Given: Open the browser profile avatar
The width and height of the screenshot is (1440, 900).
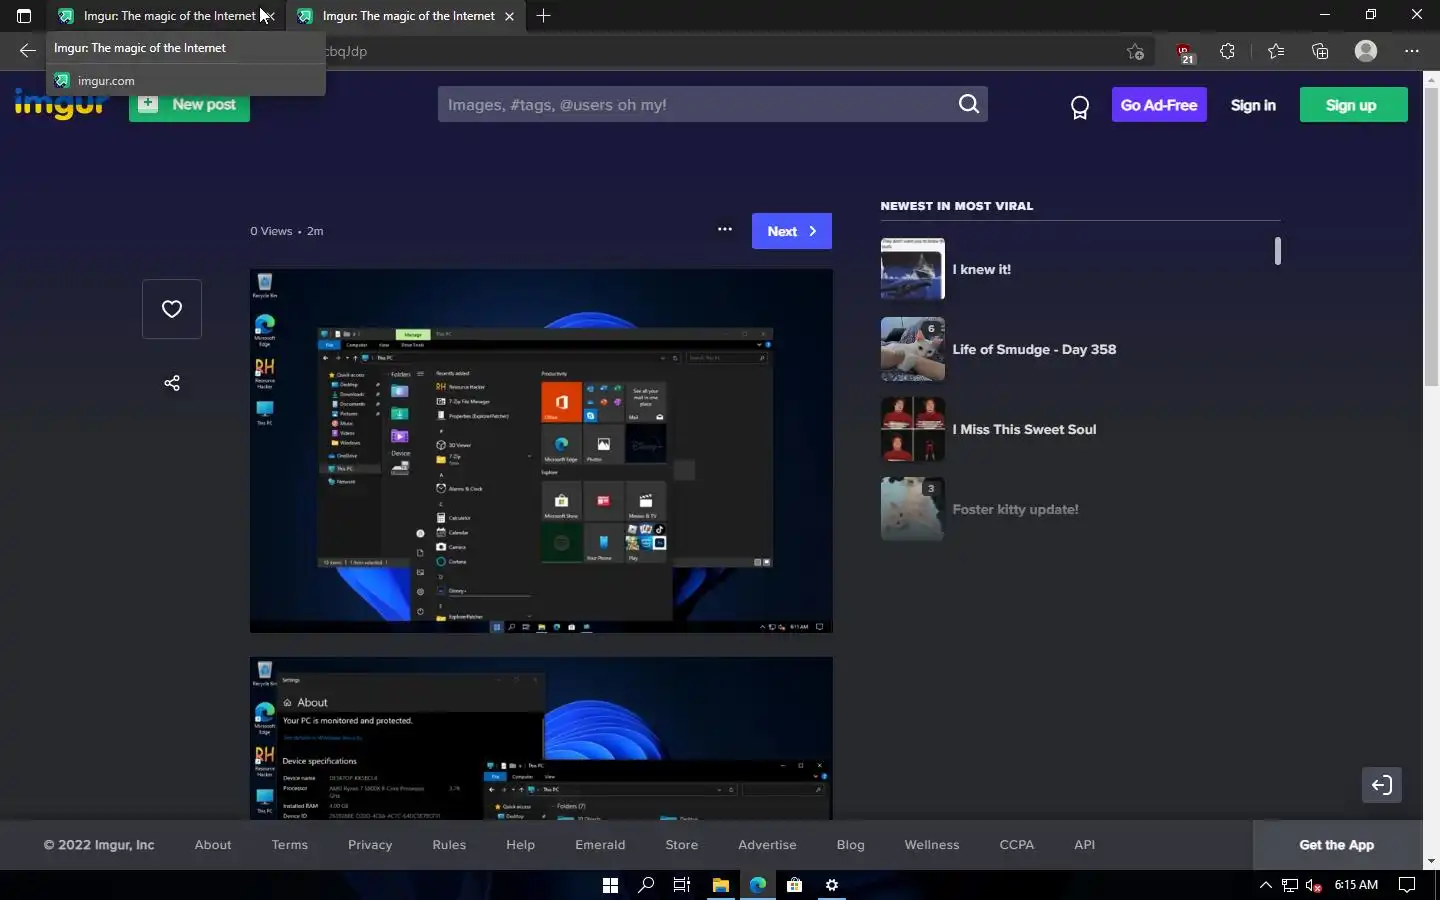Looking at the screenshot, I should 1366,51.
